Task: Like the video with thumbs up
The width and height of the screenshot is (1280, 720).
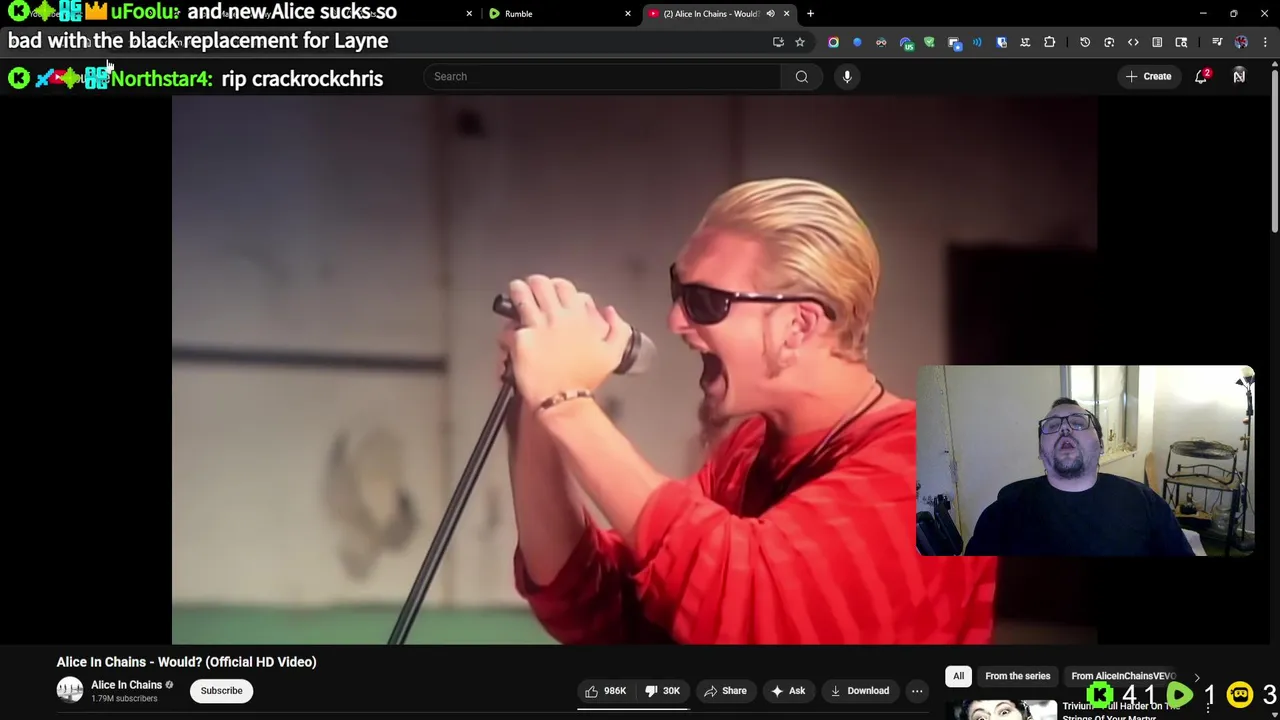Action: 605,691
